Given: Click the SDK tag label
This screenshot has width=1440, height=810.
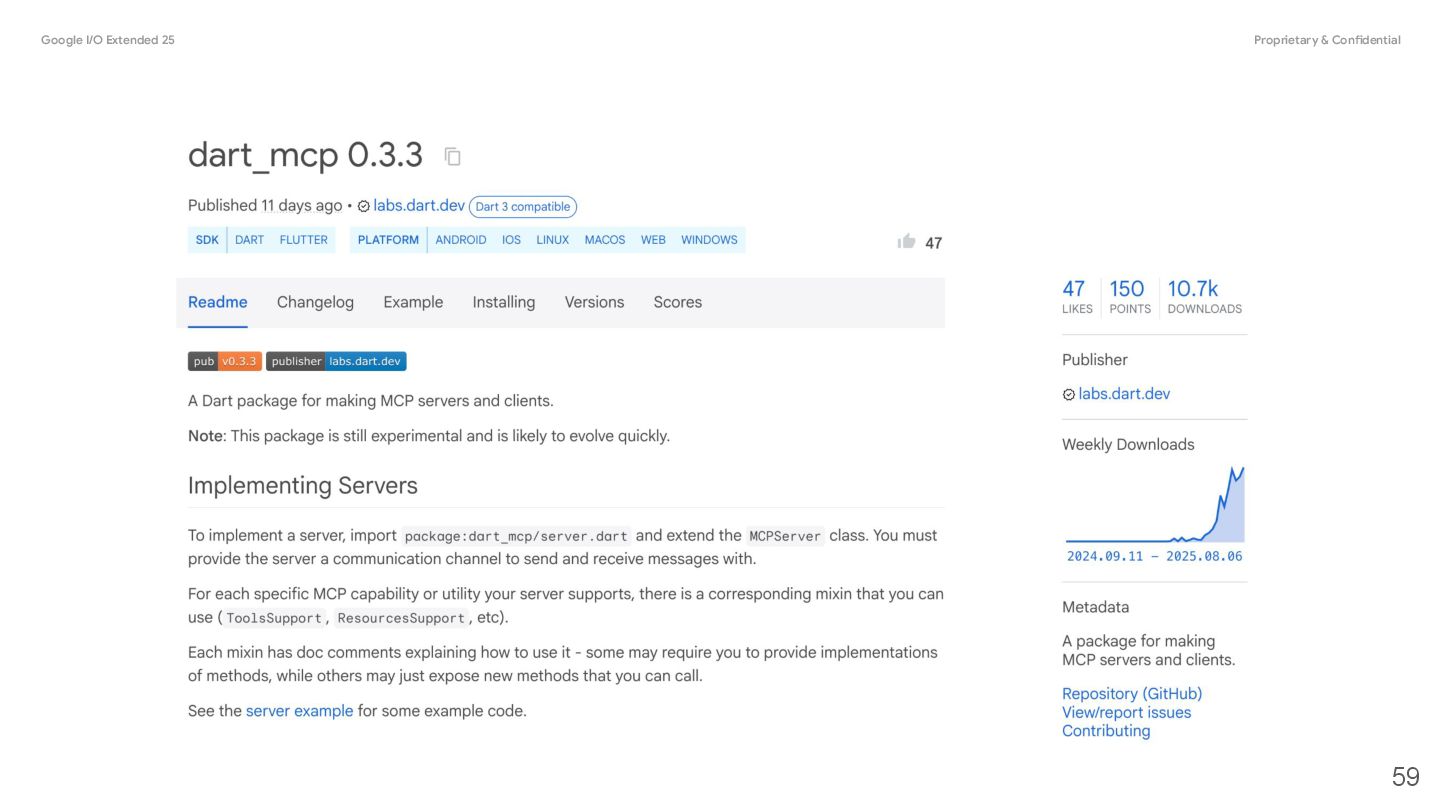Looking at the screenshot, I should click(x=207, y=240).
